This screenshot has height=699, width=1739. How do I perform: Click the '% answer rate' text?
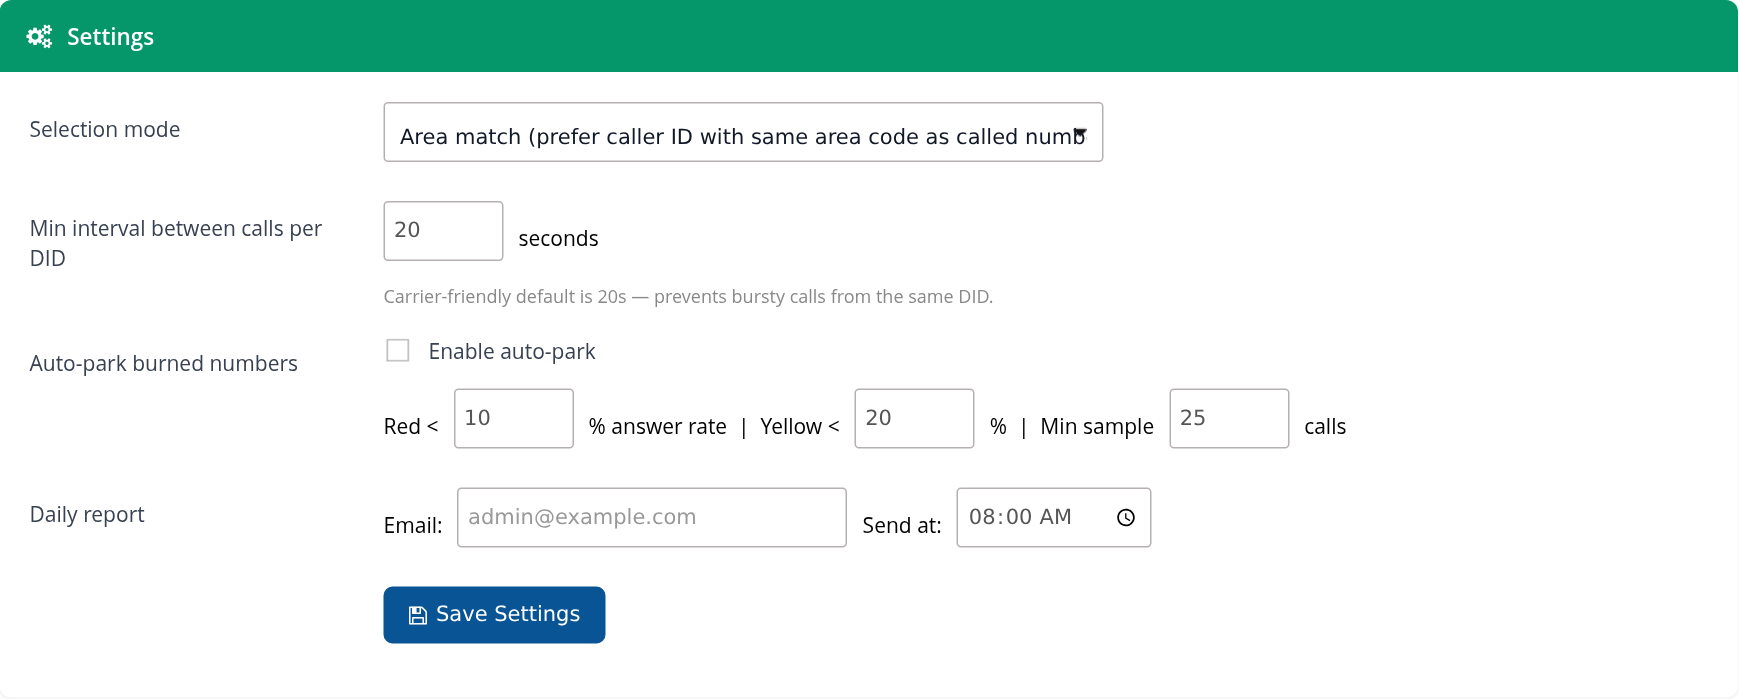(x=658, y=426)
